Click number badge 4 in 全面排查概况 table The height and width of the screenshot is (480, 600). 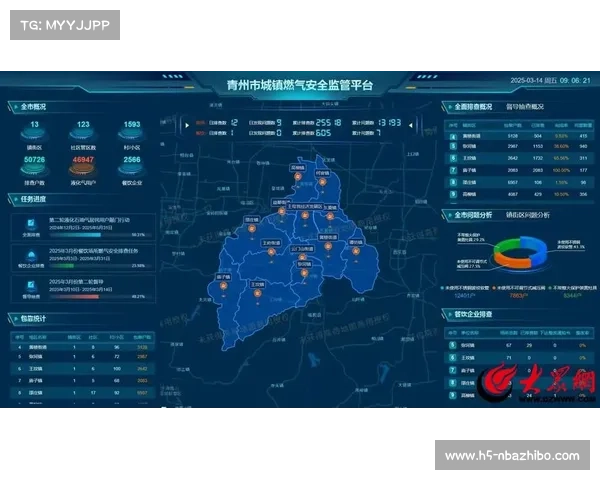click(453, 136)
